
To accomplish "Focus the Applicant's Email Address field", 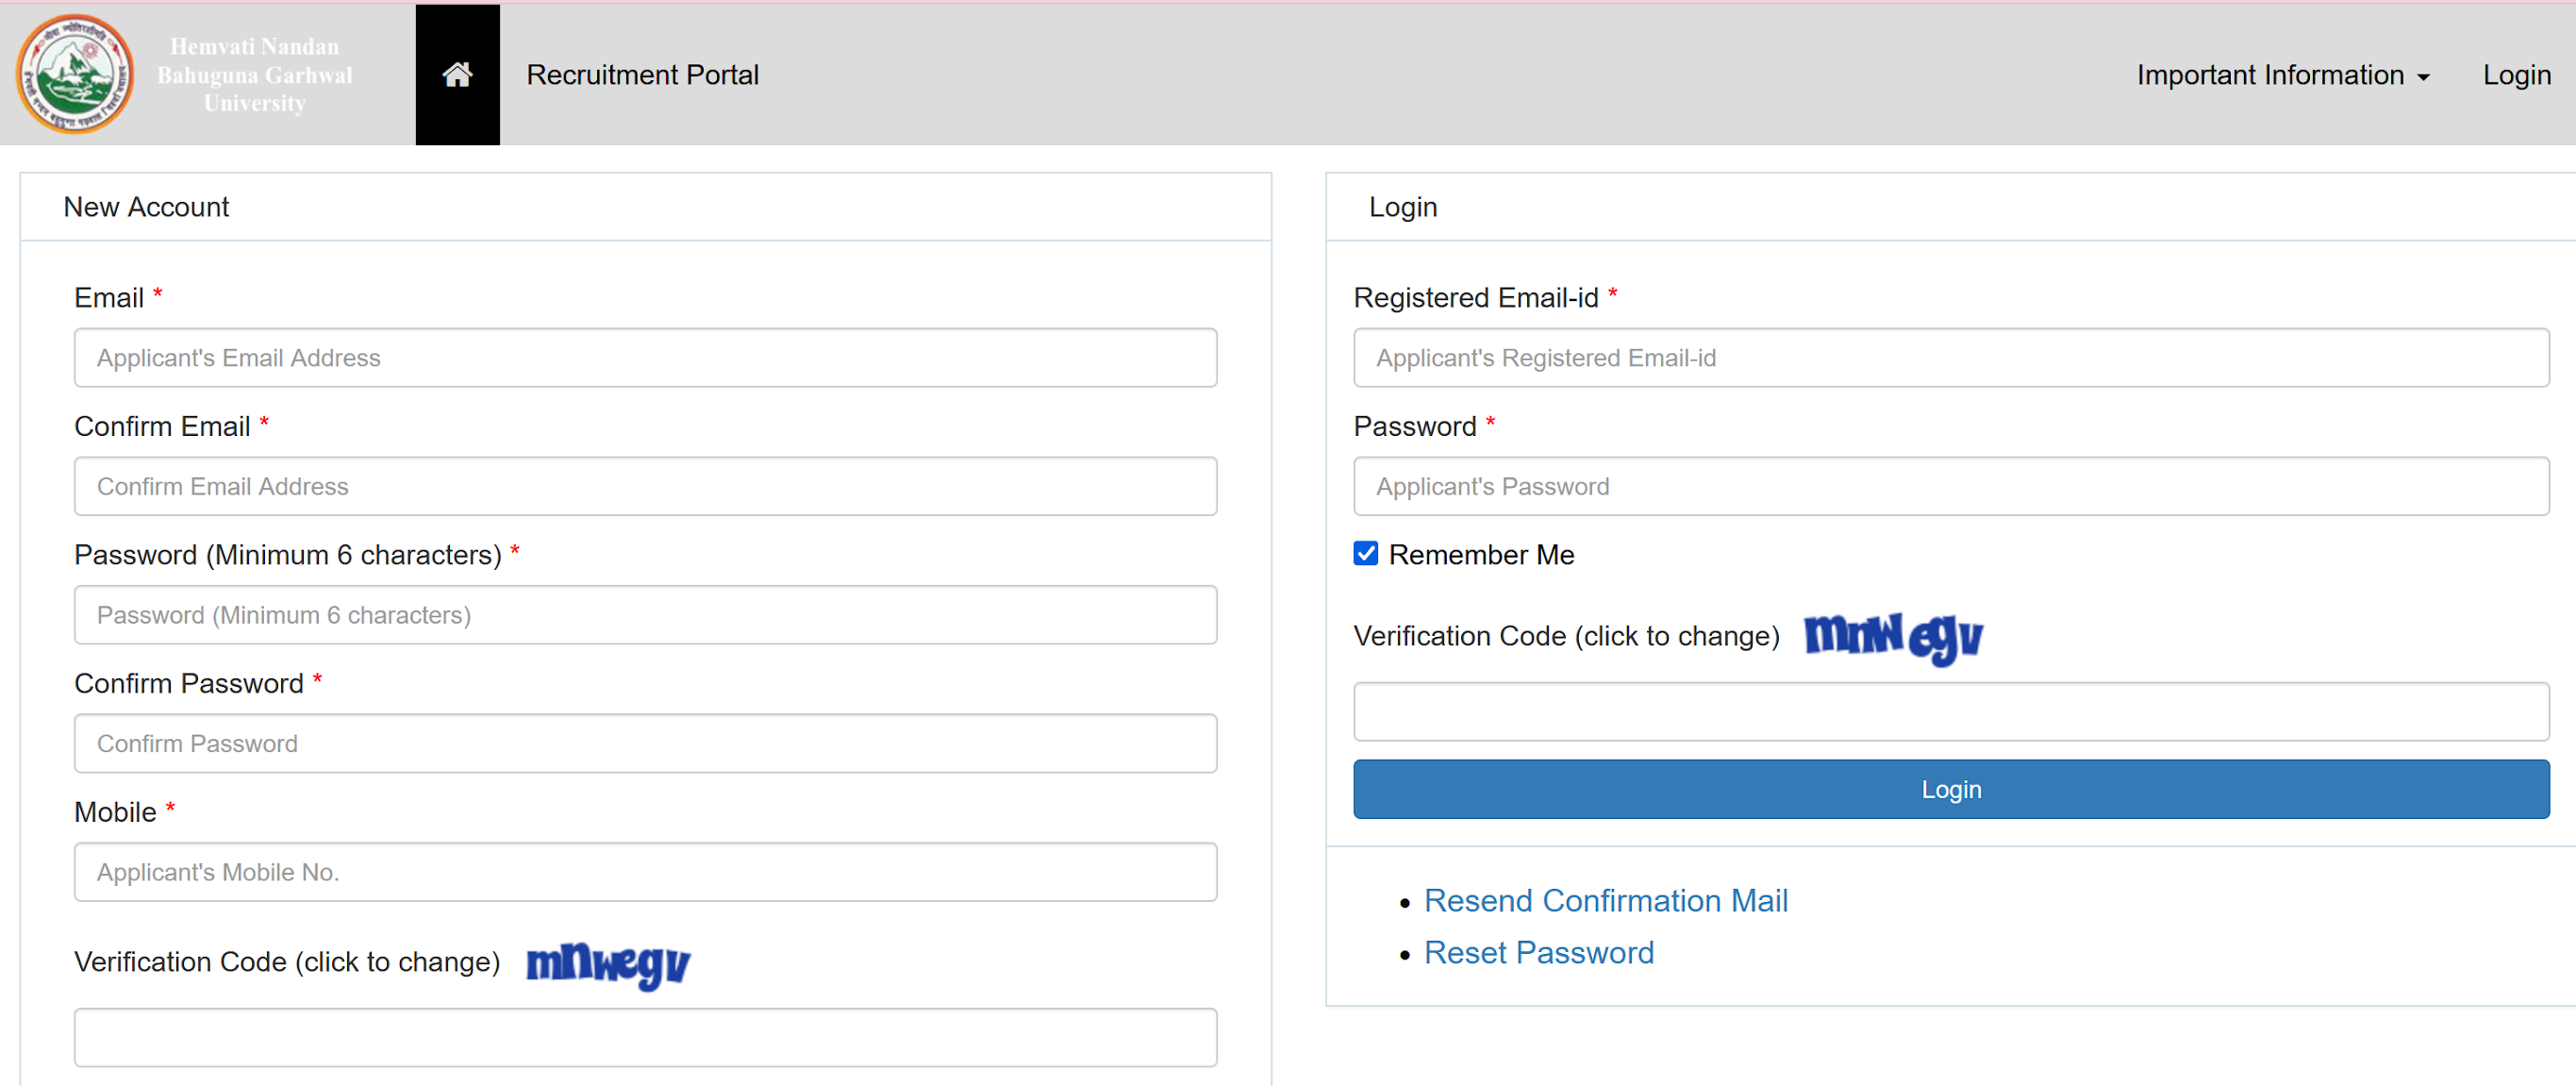I will click(x=645, y=358).
